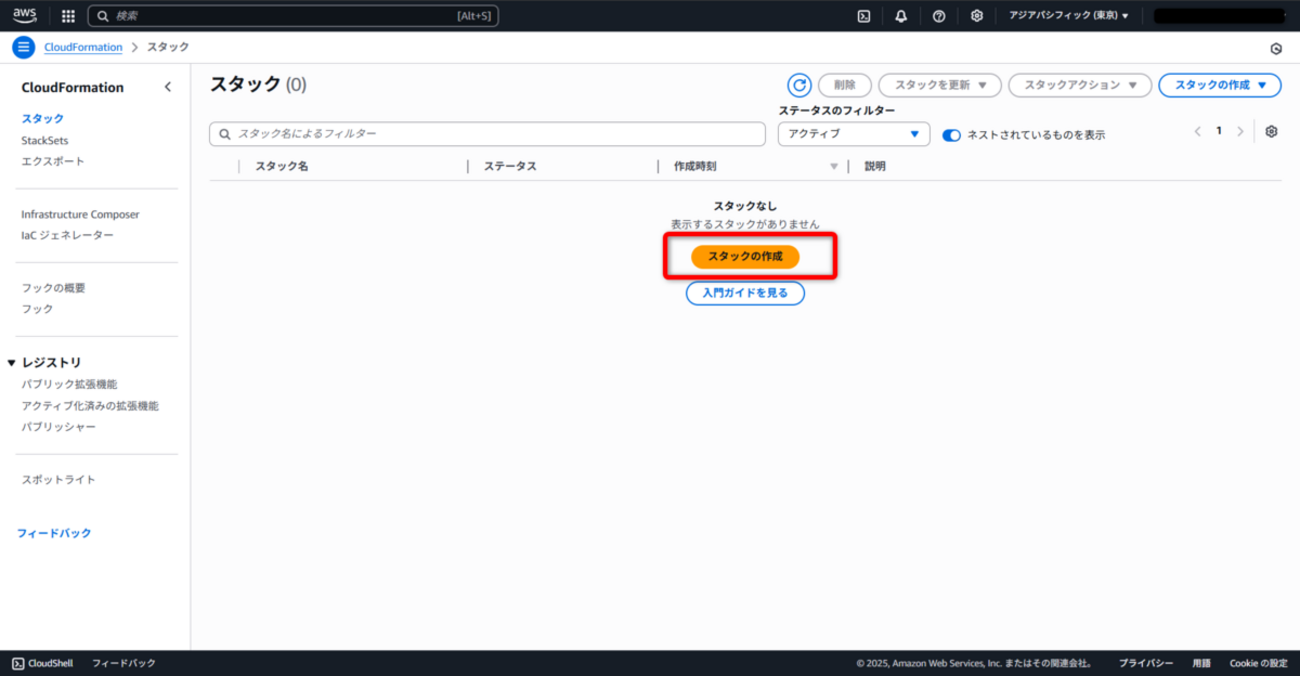This screenshot has width=1300, height=676.
Task: Open Infrastructure Composer in the sidebar
Action: pyautogui.click(x=80, y=214)
